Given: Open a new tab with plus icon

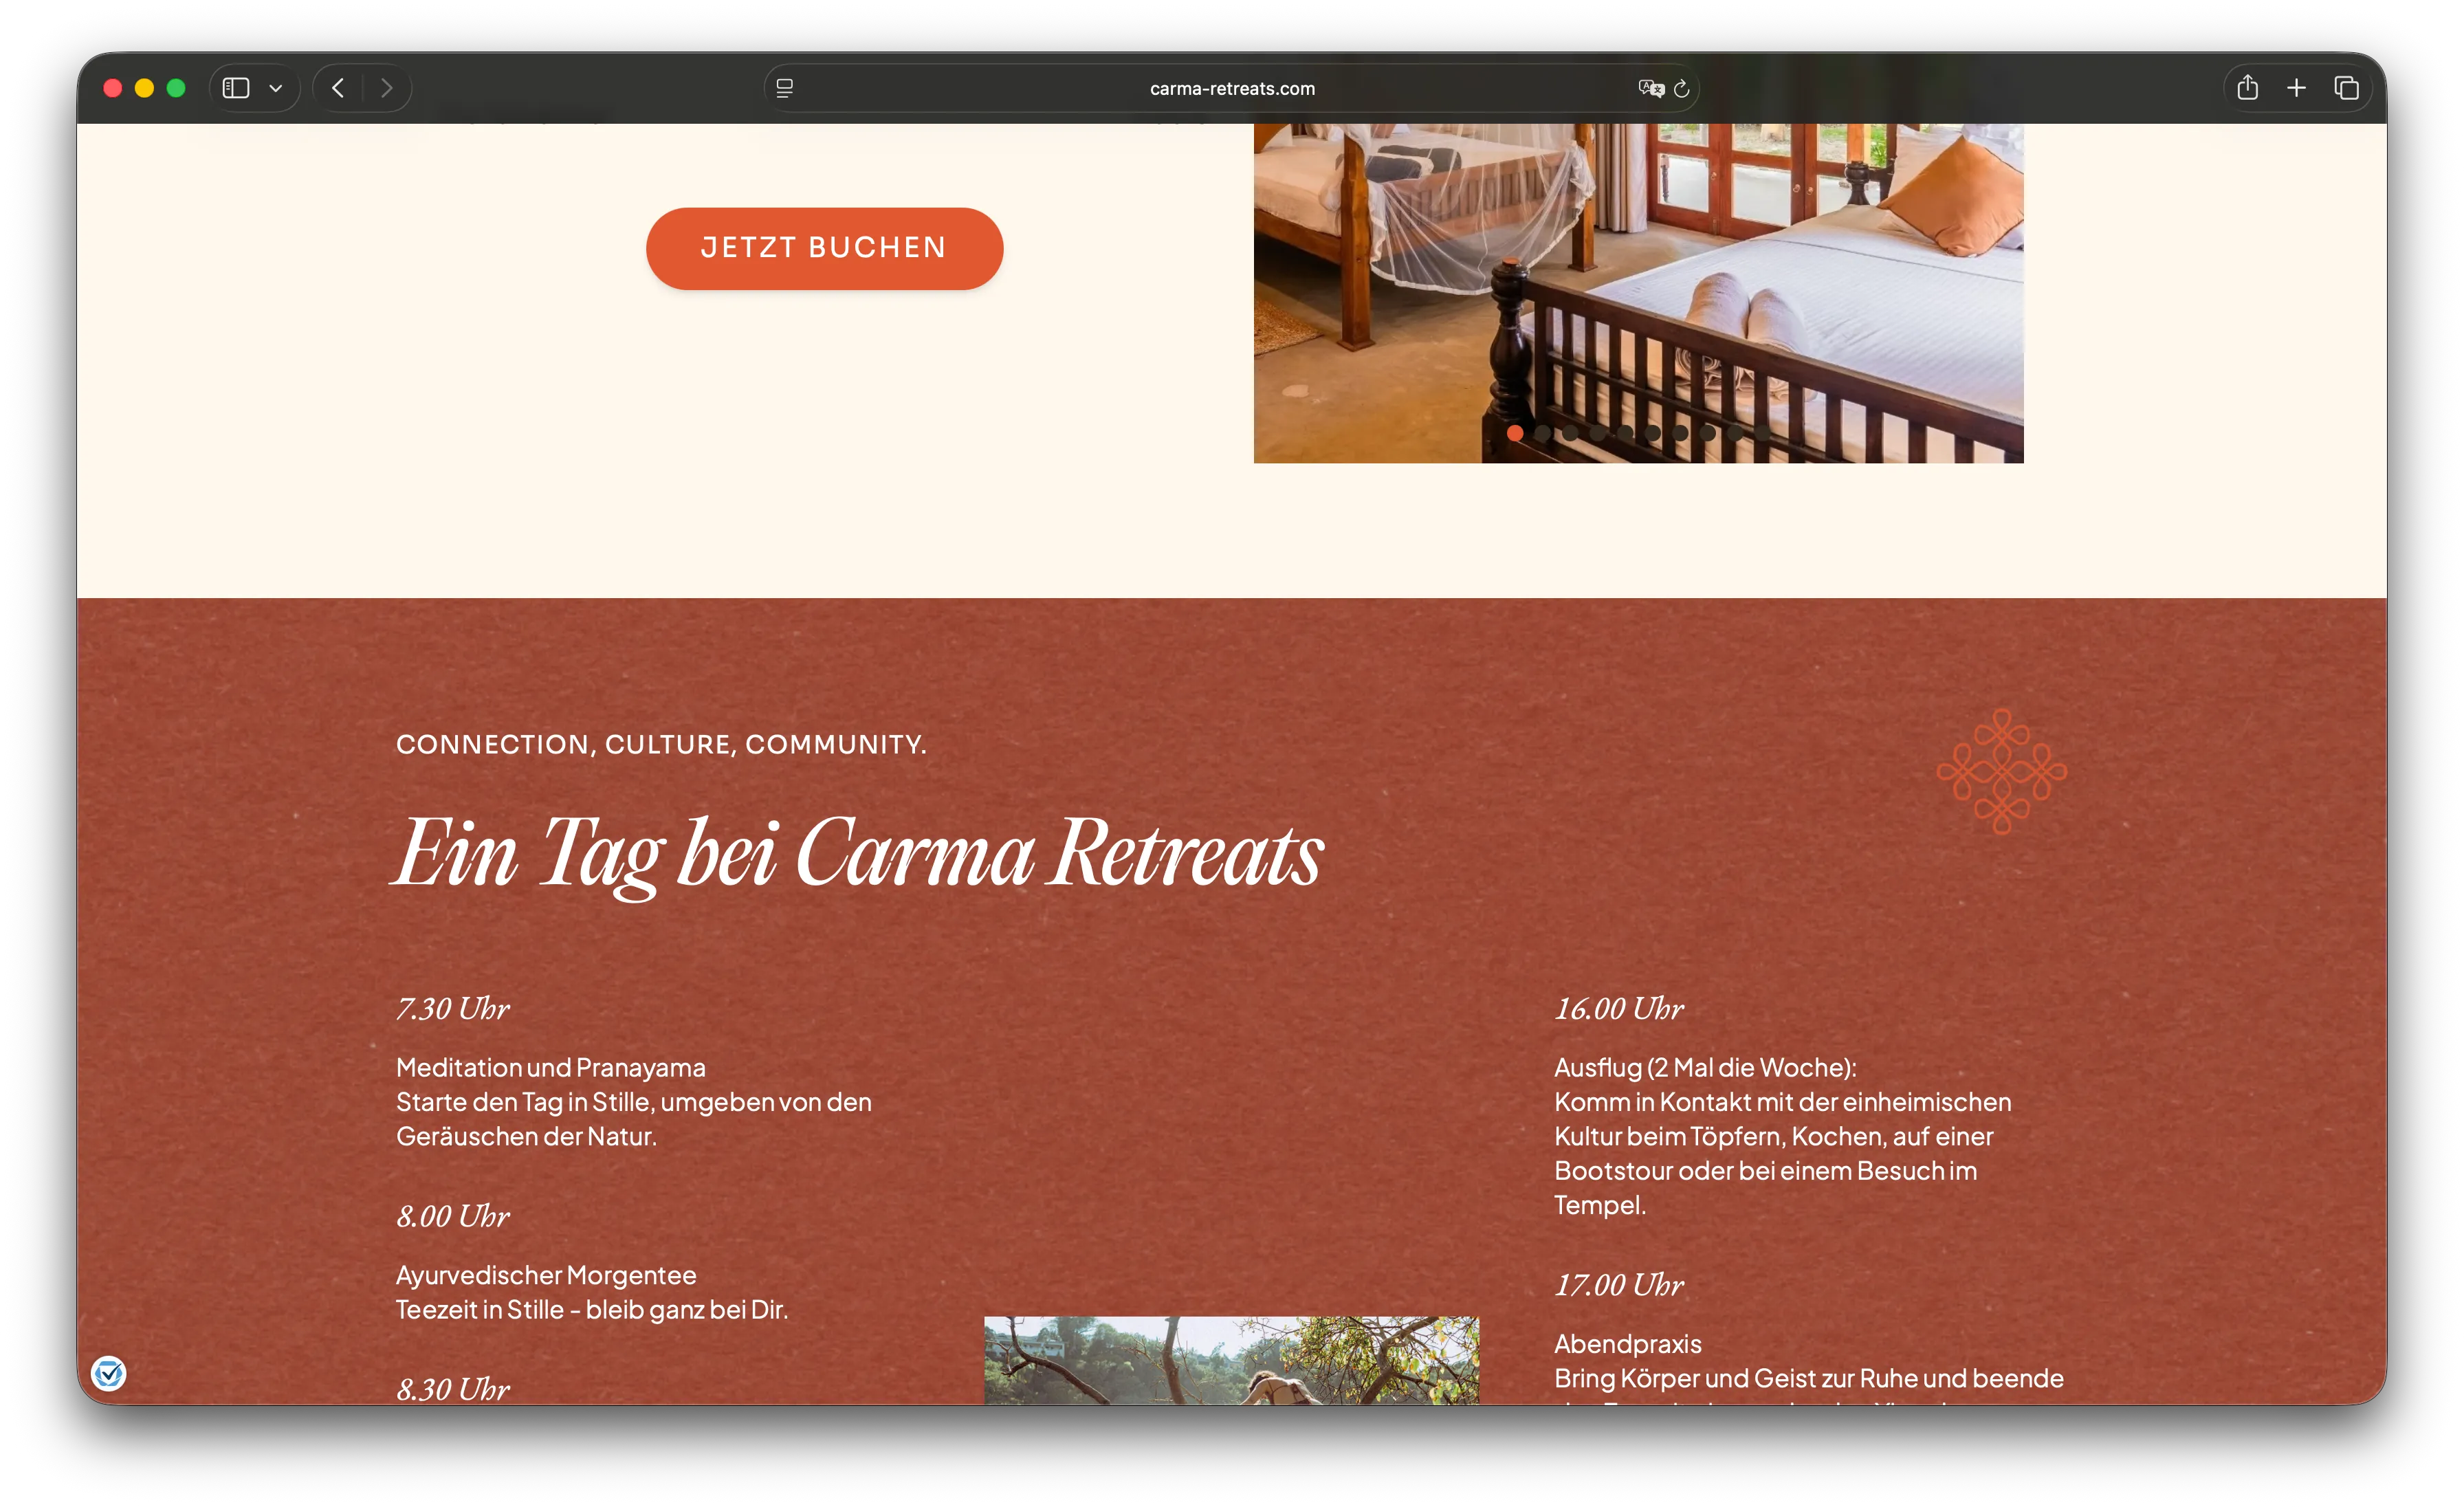Looking at the screenshot, I should click(2297, 88).
